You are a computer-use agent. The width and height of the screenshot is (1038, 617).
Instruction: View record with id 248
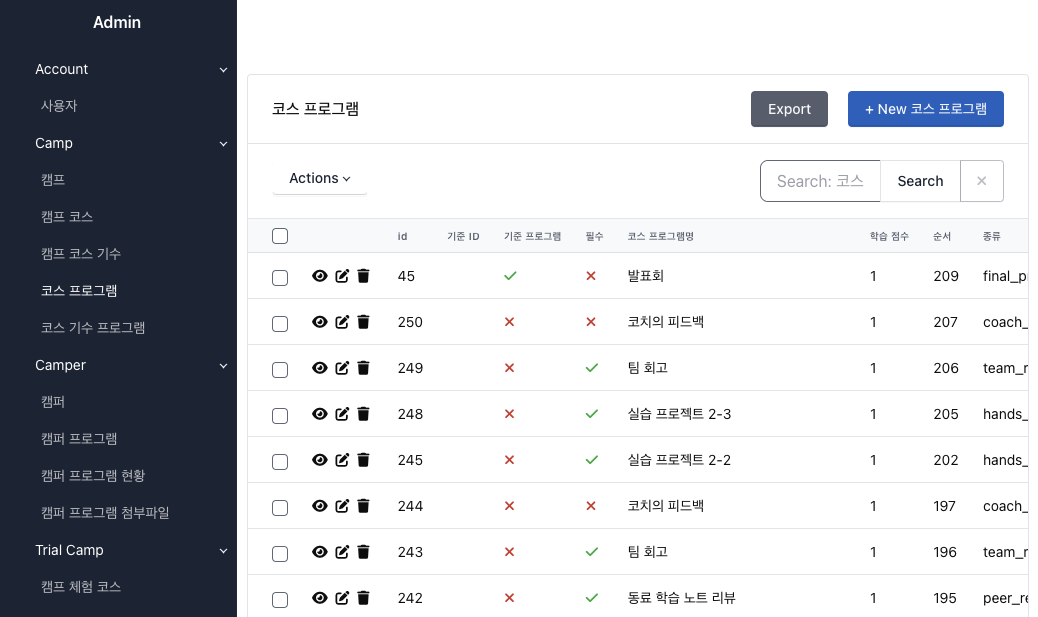[x=320, y=414]
